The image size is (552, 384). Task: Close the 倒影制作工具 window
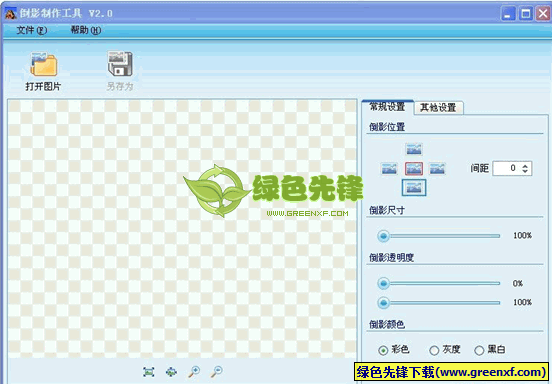pos(543,14)
